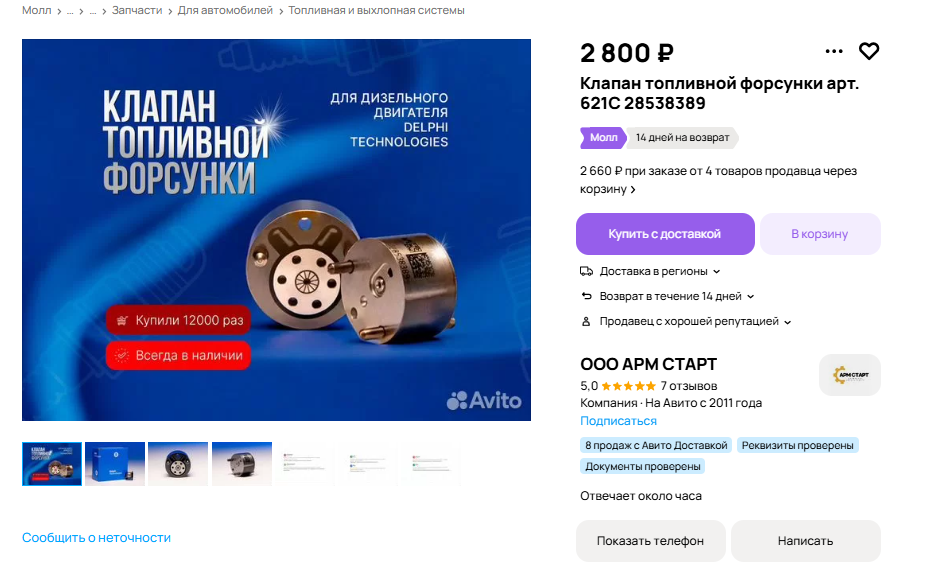Click Показать телефон button
This screenshot has height=568, width=949.
[650, 541]
